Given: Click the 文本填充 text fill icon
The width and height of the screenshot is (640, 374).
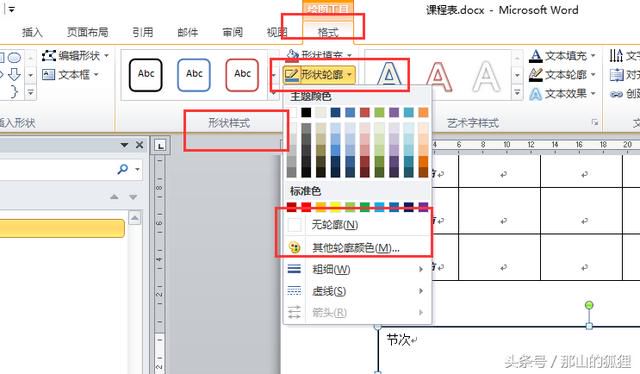Looking at the screenshot, I should 536,56.
